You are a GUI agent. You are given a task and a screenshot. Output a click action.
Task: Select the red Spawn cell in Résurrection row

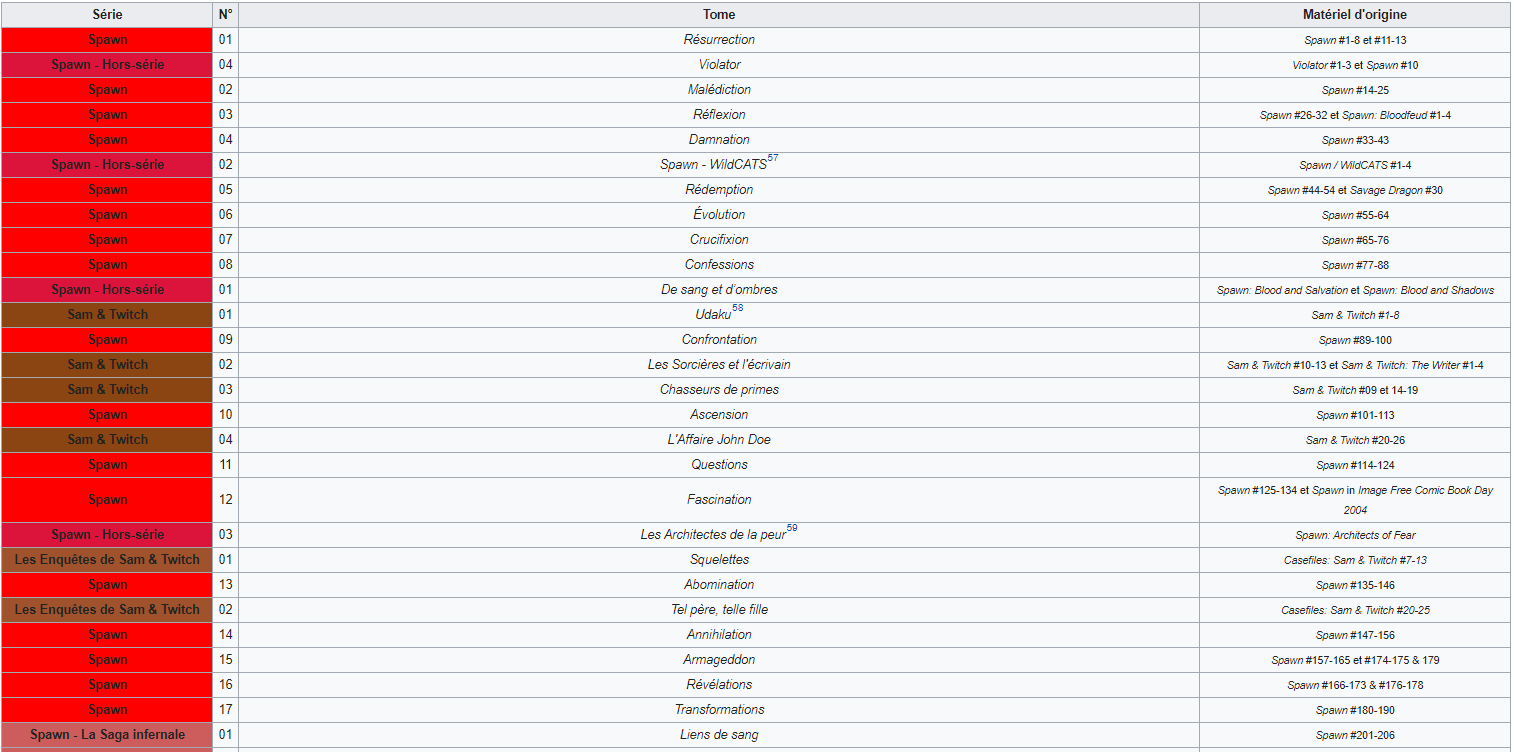(107, 40)
